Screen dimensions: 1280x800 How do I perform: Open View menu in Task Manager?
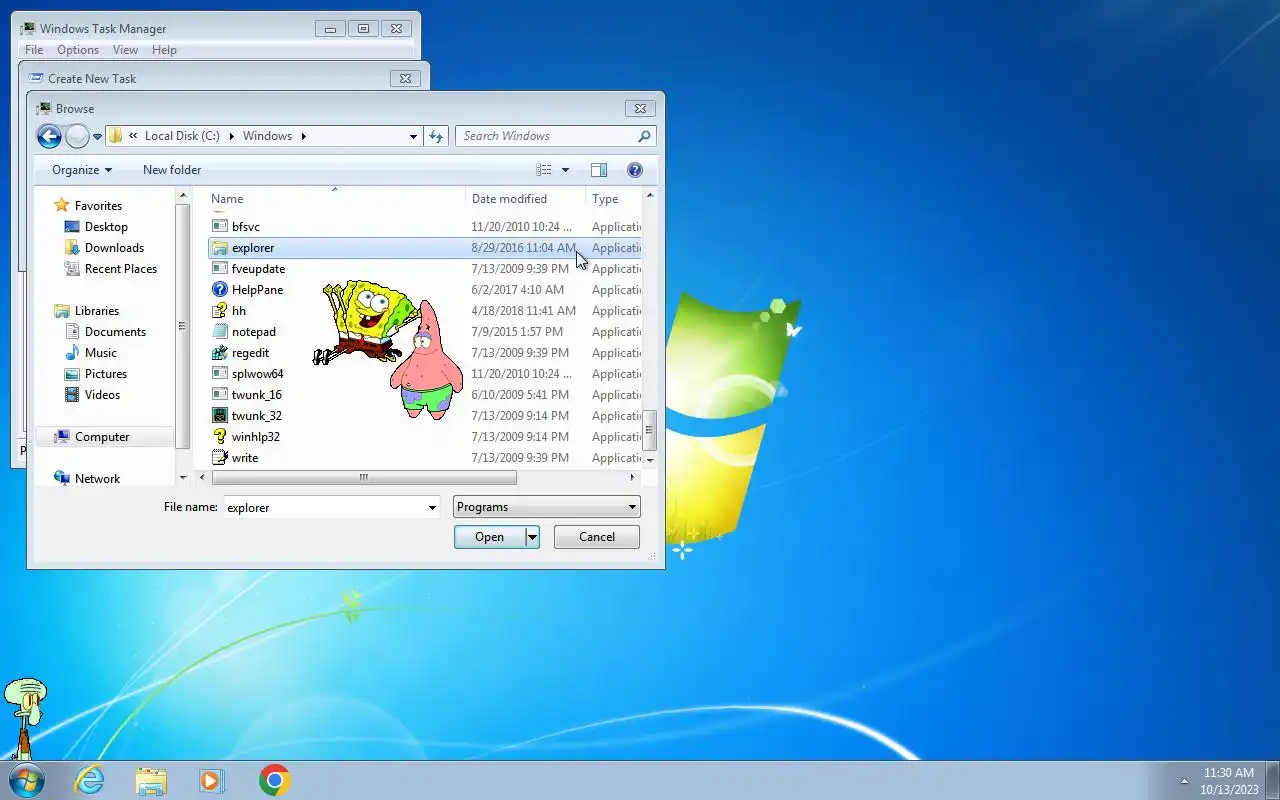(125, 50)
